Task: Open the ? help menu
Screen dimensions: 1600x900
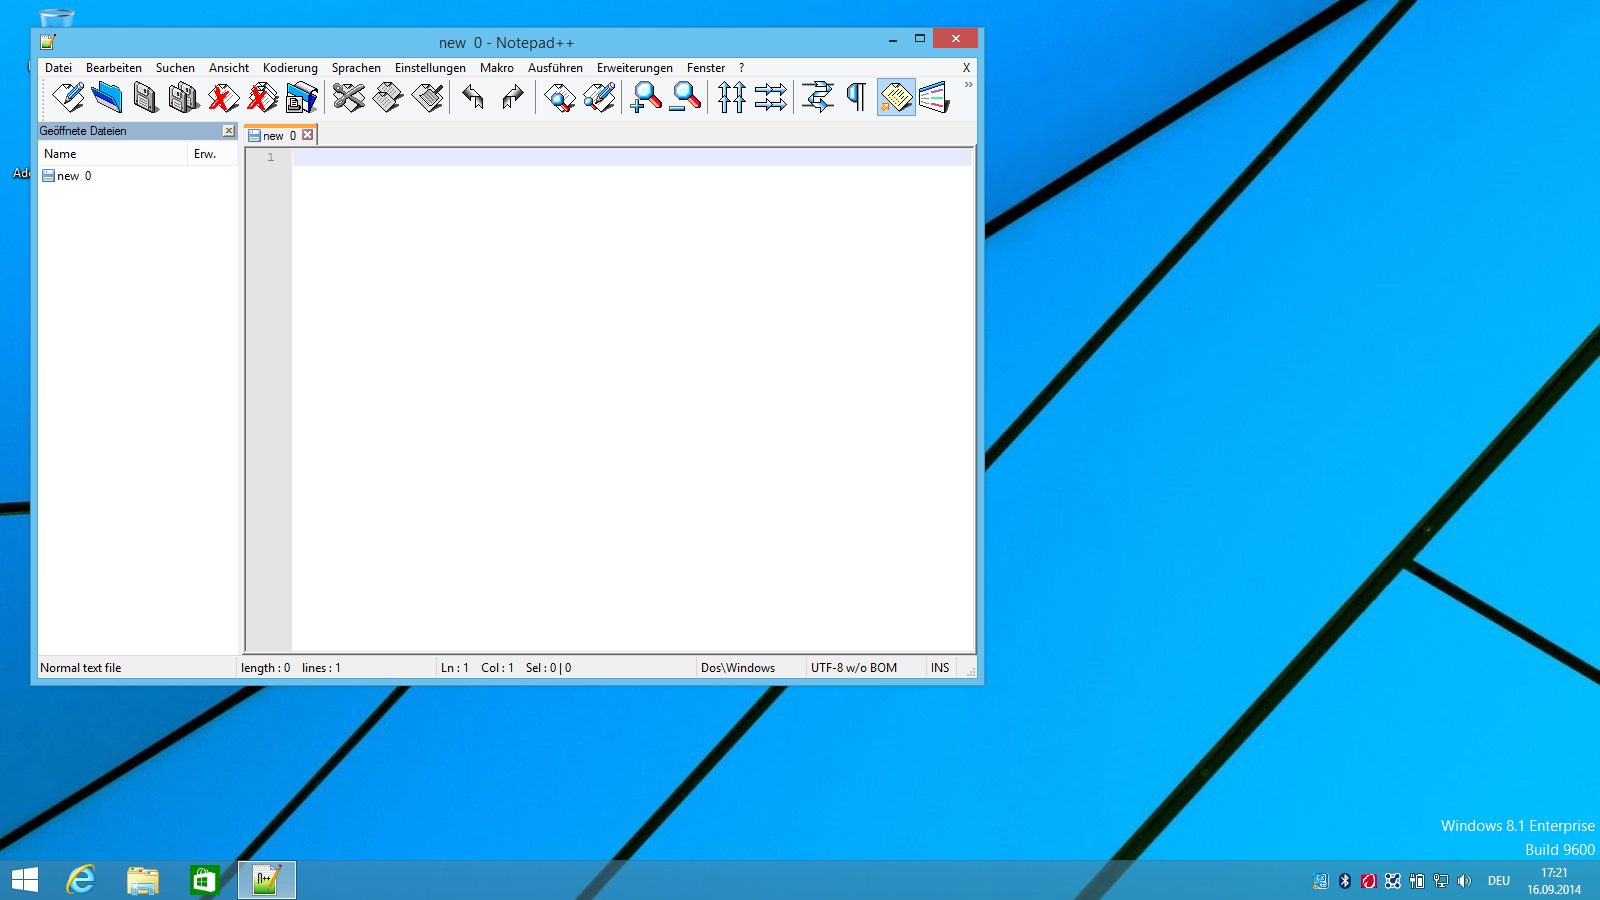Action: [741, 68]
